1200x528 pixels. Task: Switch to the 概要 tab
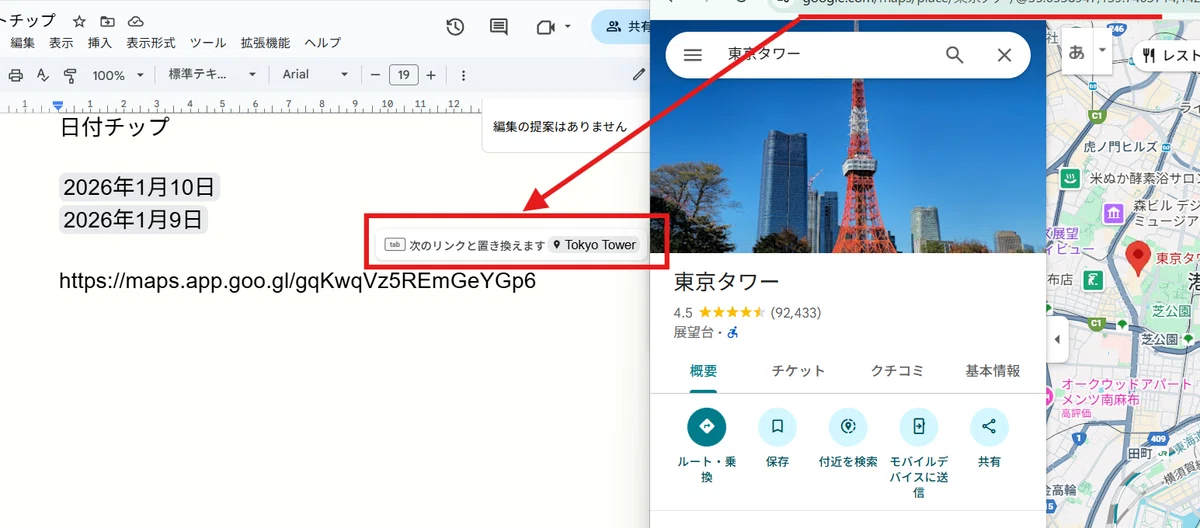703,371
